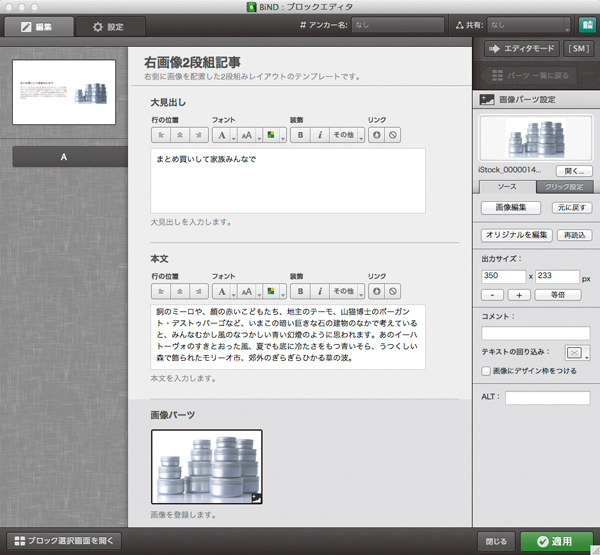This screenshot has height=555, width=600.
Task: Open font color picker in 本文 toolbar
Action: pos(271,291)
